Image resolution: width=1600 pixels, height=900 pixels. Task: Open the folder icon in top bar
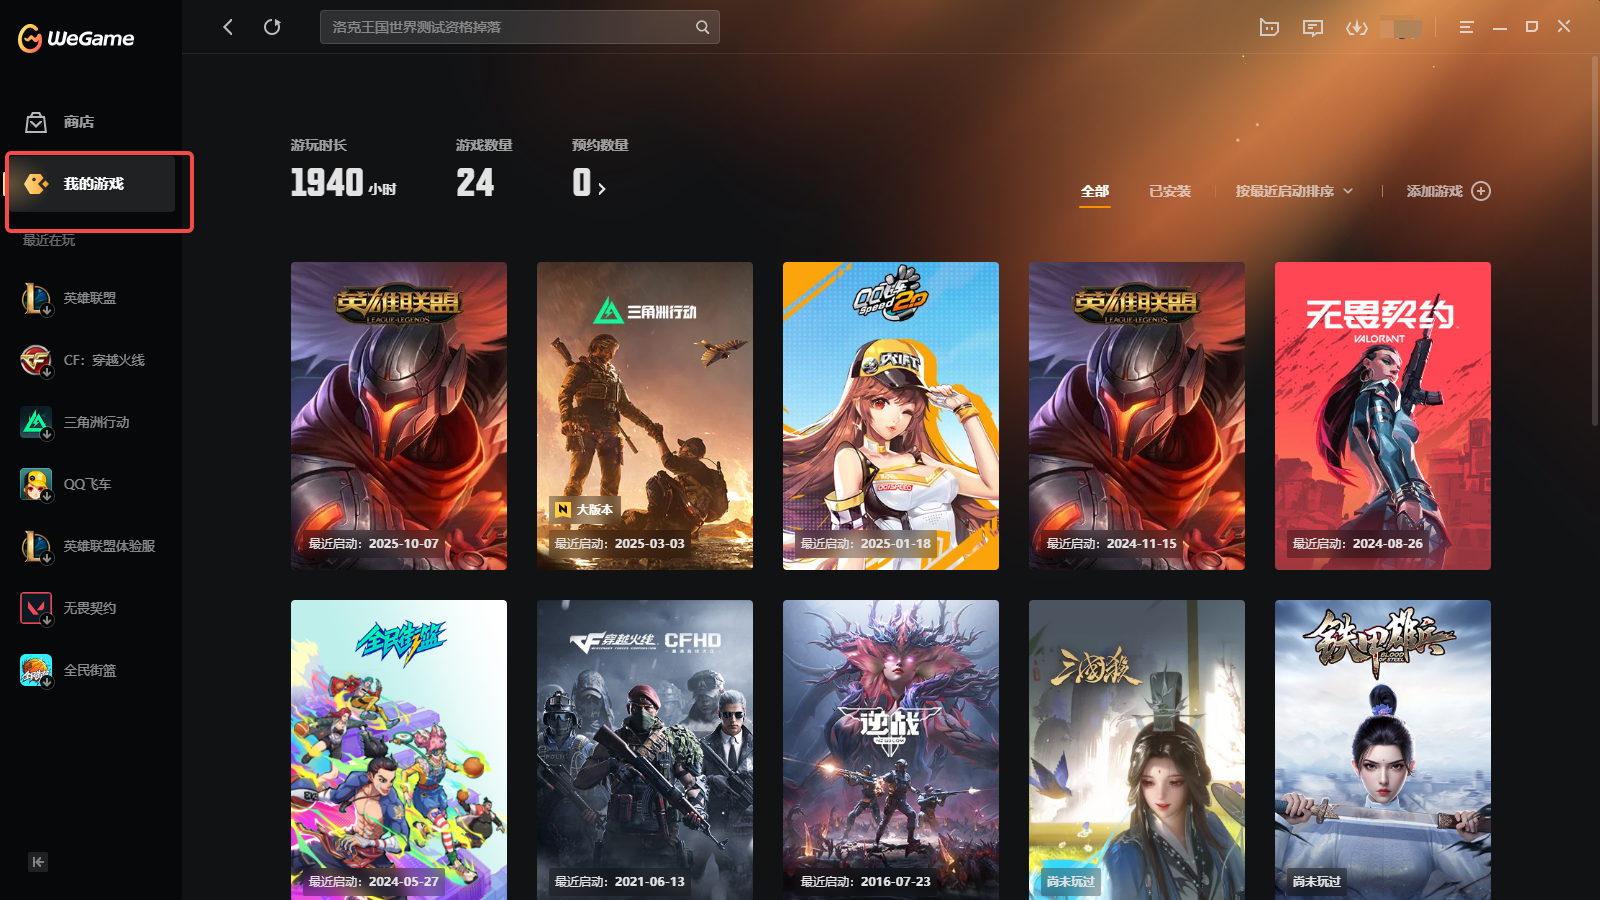(1269, 27)
